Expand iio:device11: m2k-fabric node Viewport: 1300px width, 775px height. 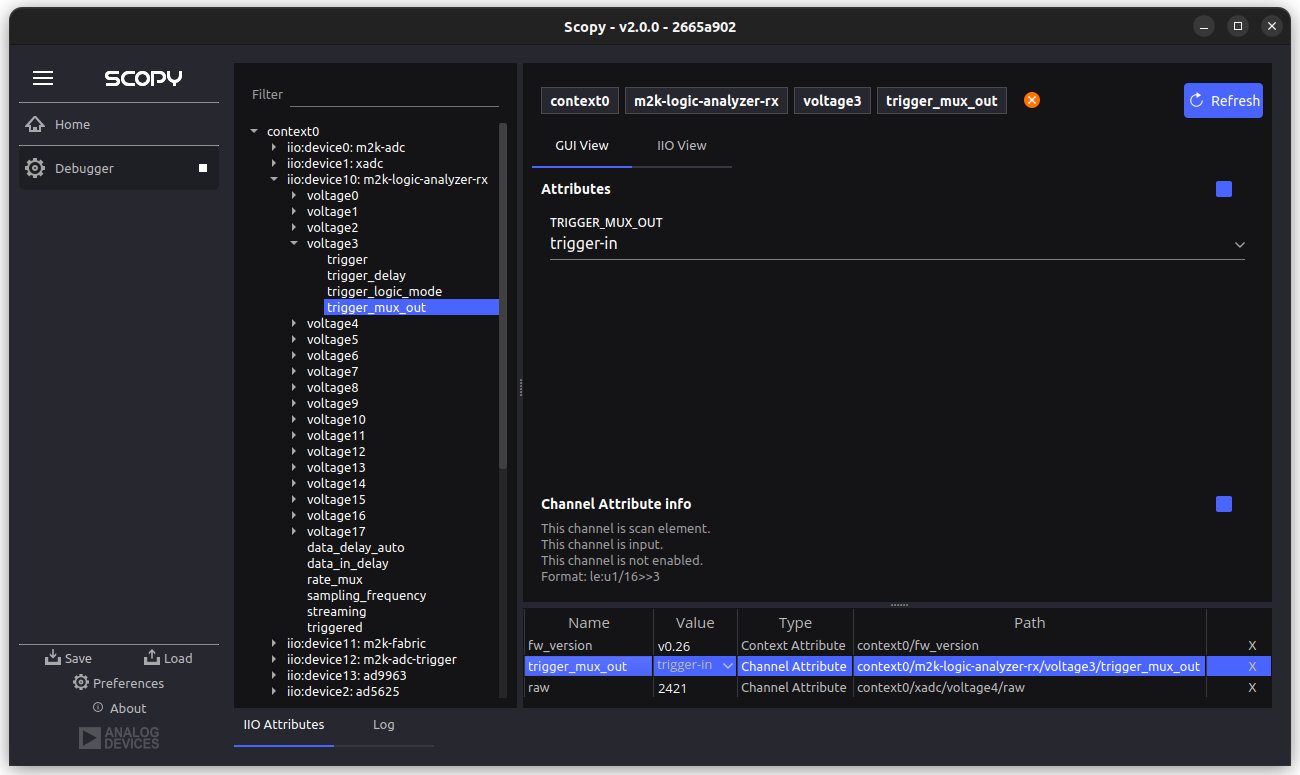click(274, 643)
